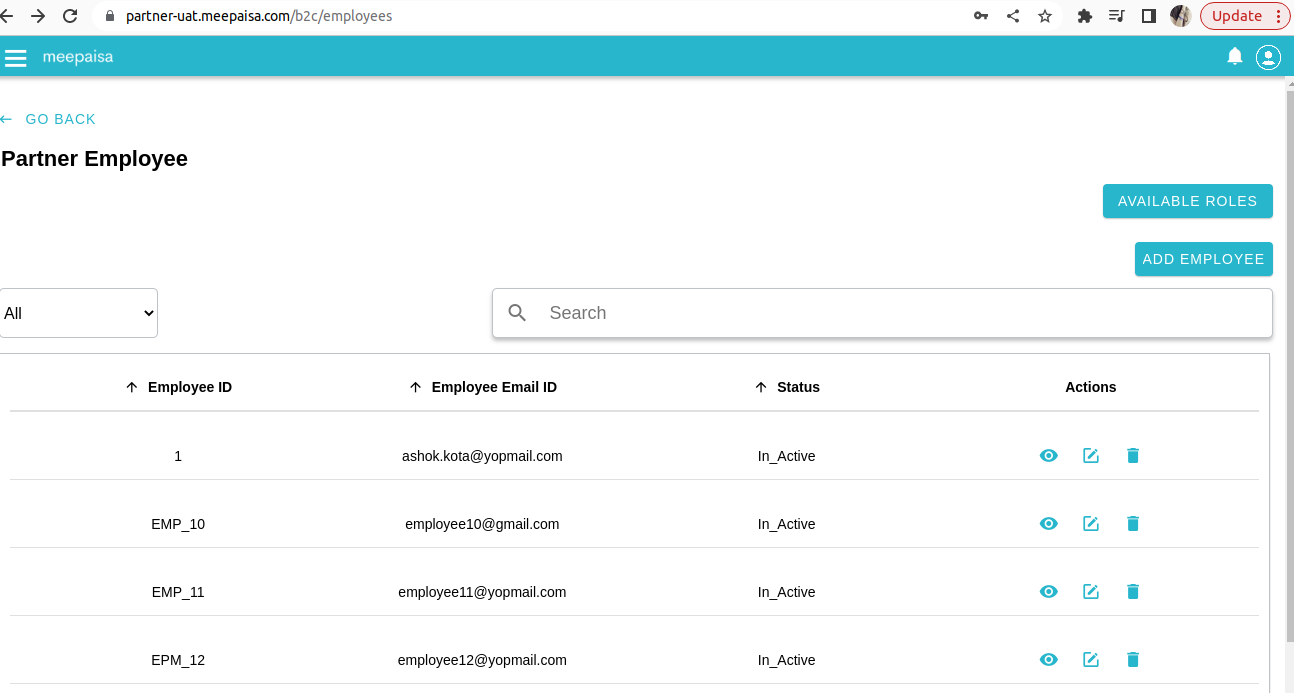Viewport: 1294px width, 693px height.
Task: Bookmark this page with the star
Action: click(1045, 16)
